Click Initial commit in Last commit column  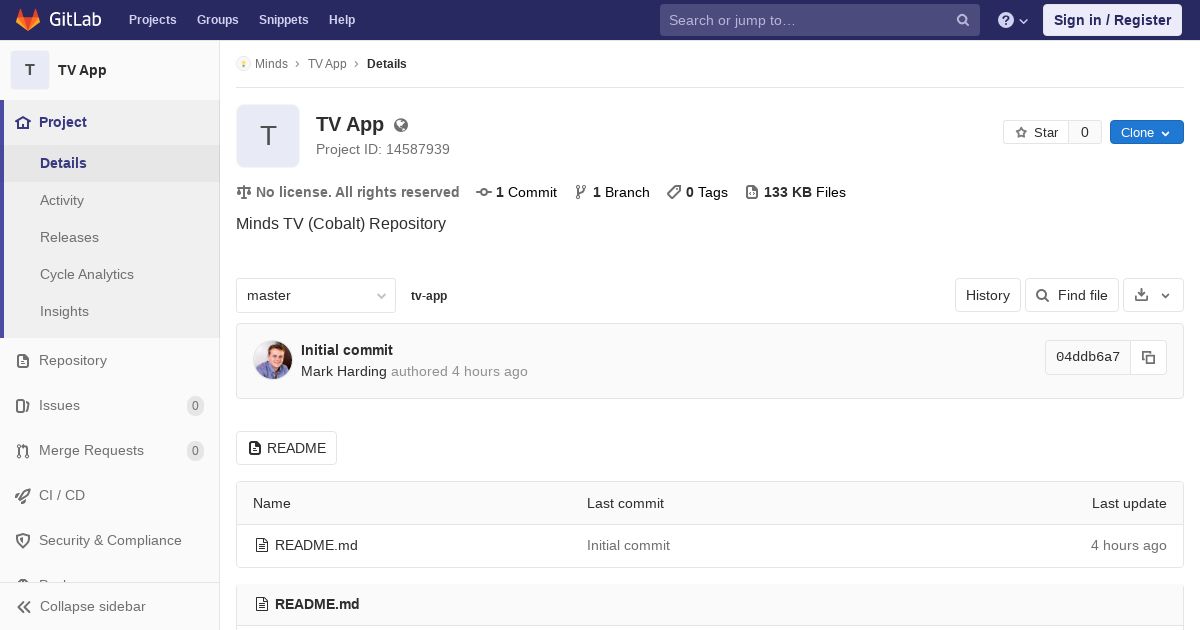(628, 546)
